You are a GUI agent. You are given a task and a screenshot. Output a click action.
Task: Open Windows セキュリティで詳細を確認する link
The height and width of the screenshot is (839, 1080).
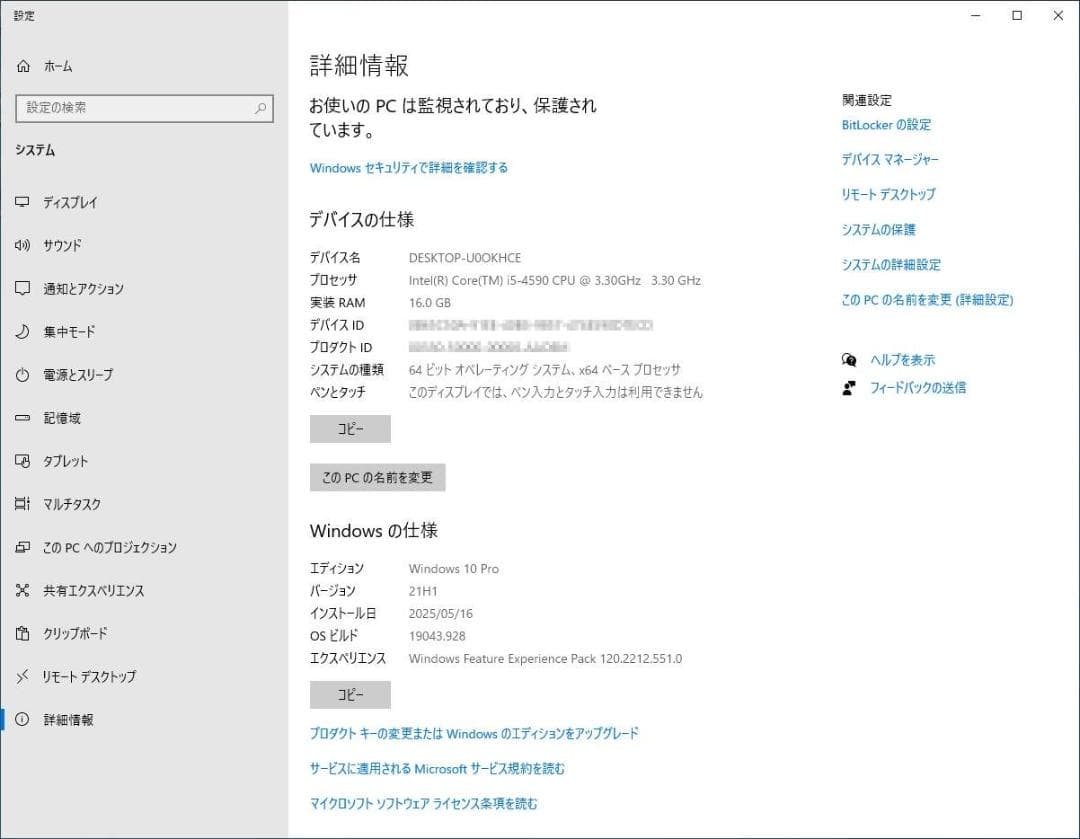pos(406,167)
